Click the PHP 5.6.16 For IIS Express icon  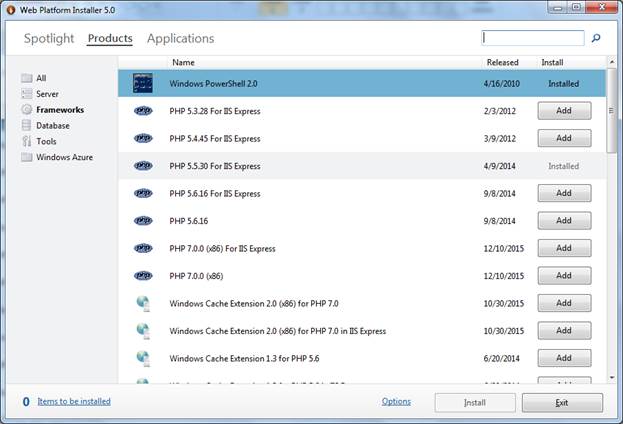[x=143, y=193]
